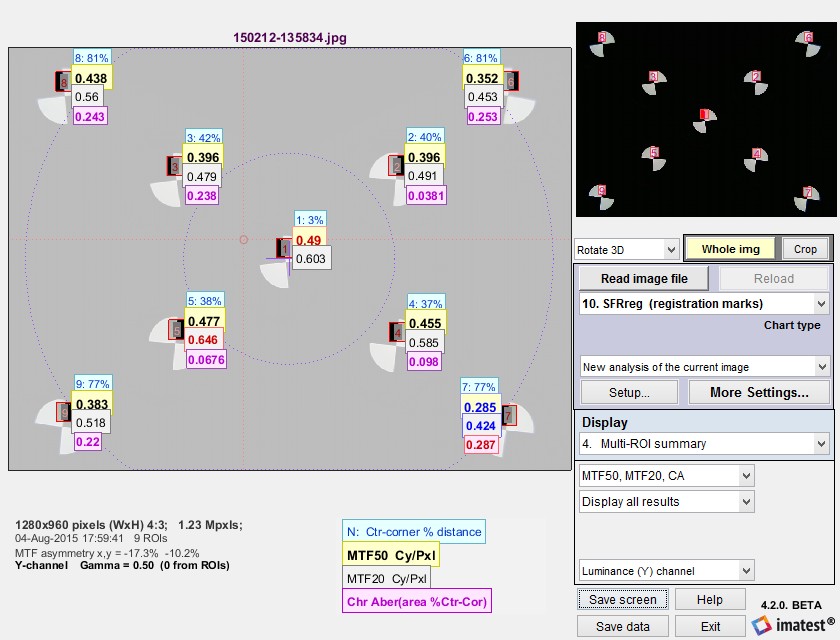Click ROI 6 marker in main image
Image resolution: width=840 pixels, height=640 pixels.
point(511,81)
